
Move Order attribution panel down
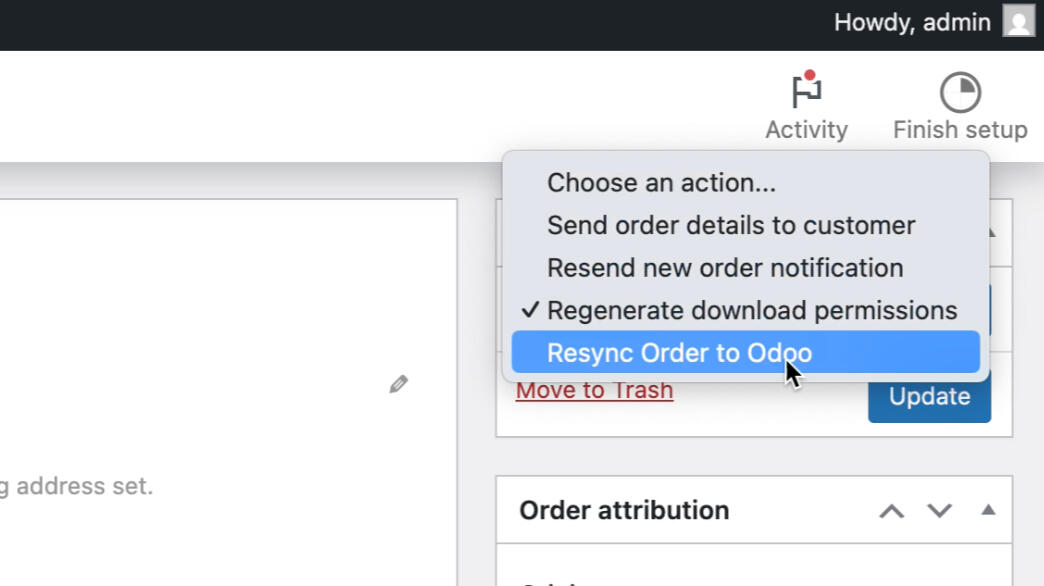click(939, 511)
